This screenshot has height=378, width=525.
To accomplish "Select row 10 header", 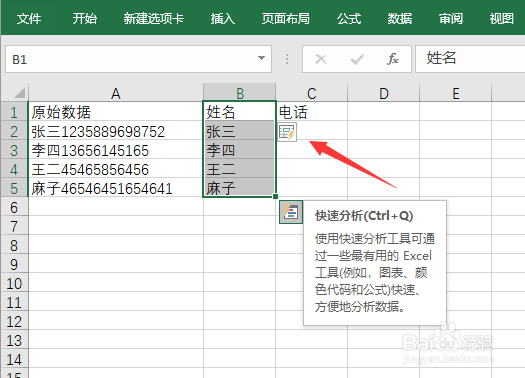I will [14, 283].
